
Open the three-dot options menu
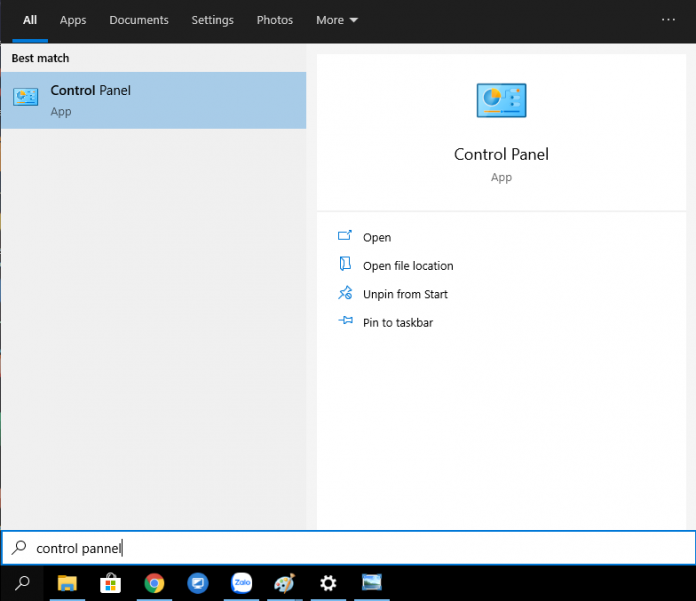tap(668, 20)
